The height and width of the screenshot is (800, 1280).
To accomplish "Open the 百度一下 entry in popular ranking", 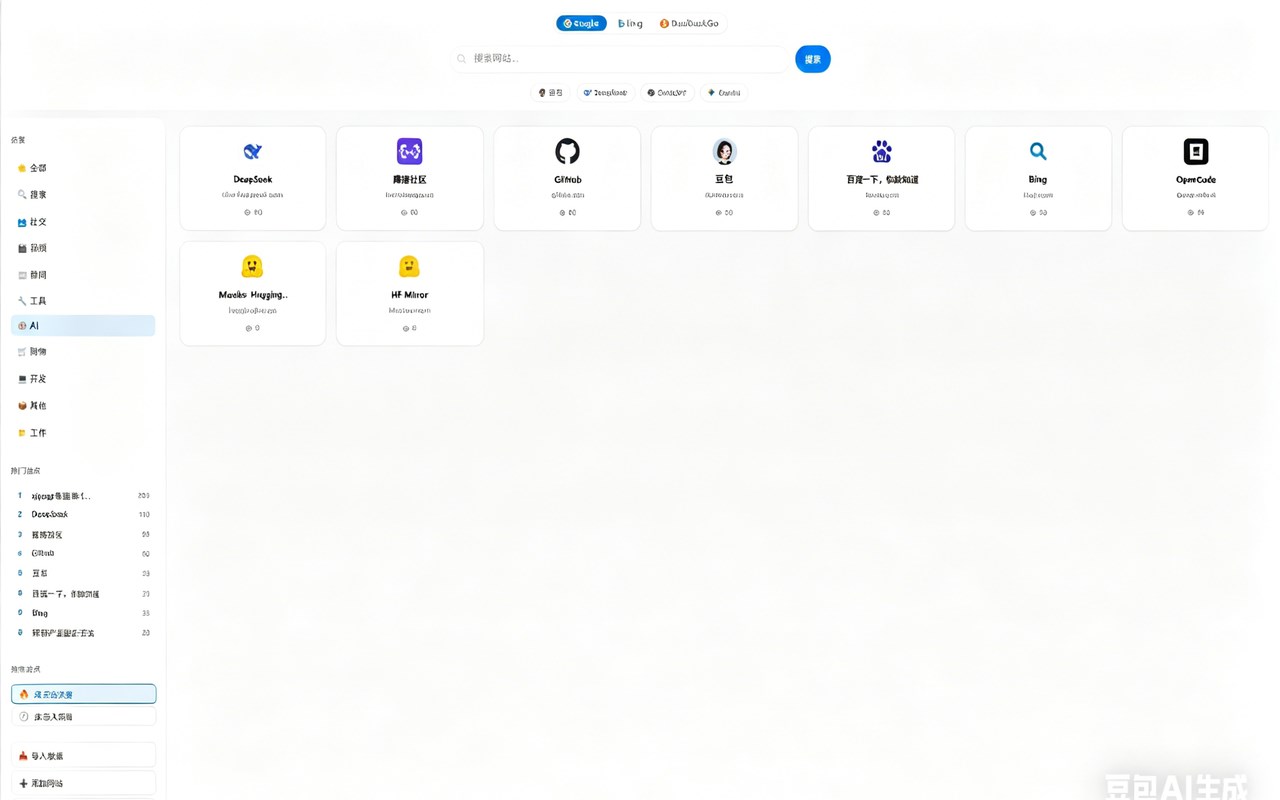I will [83, 594].
